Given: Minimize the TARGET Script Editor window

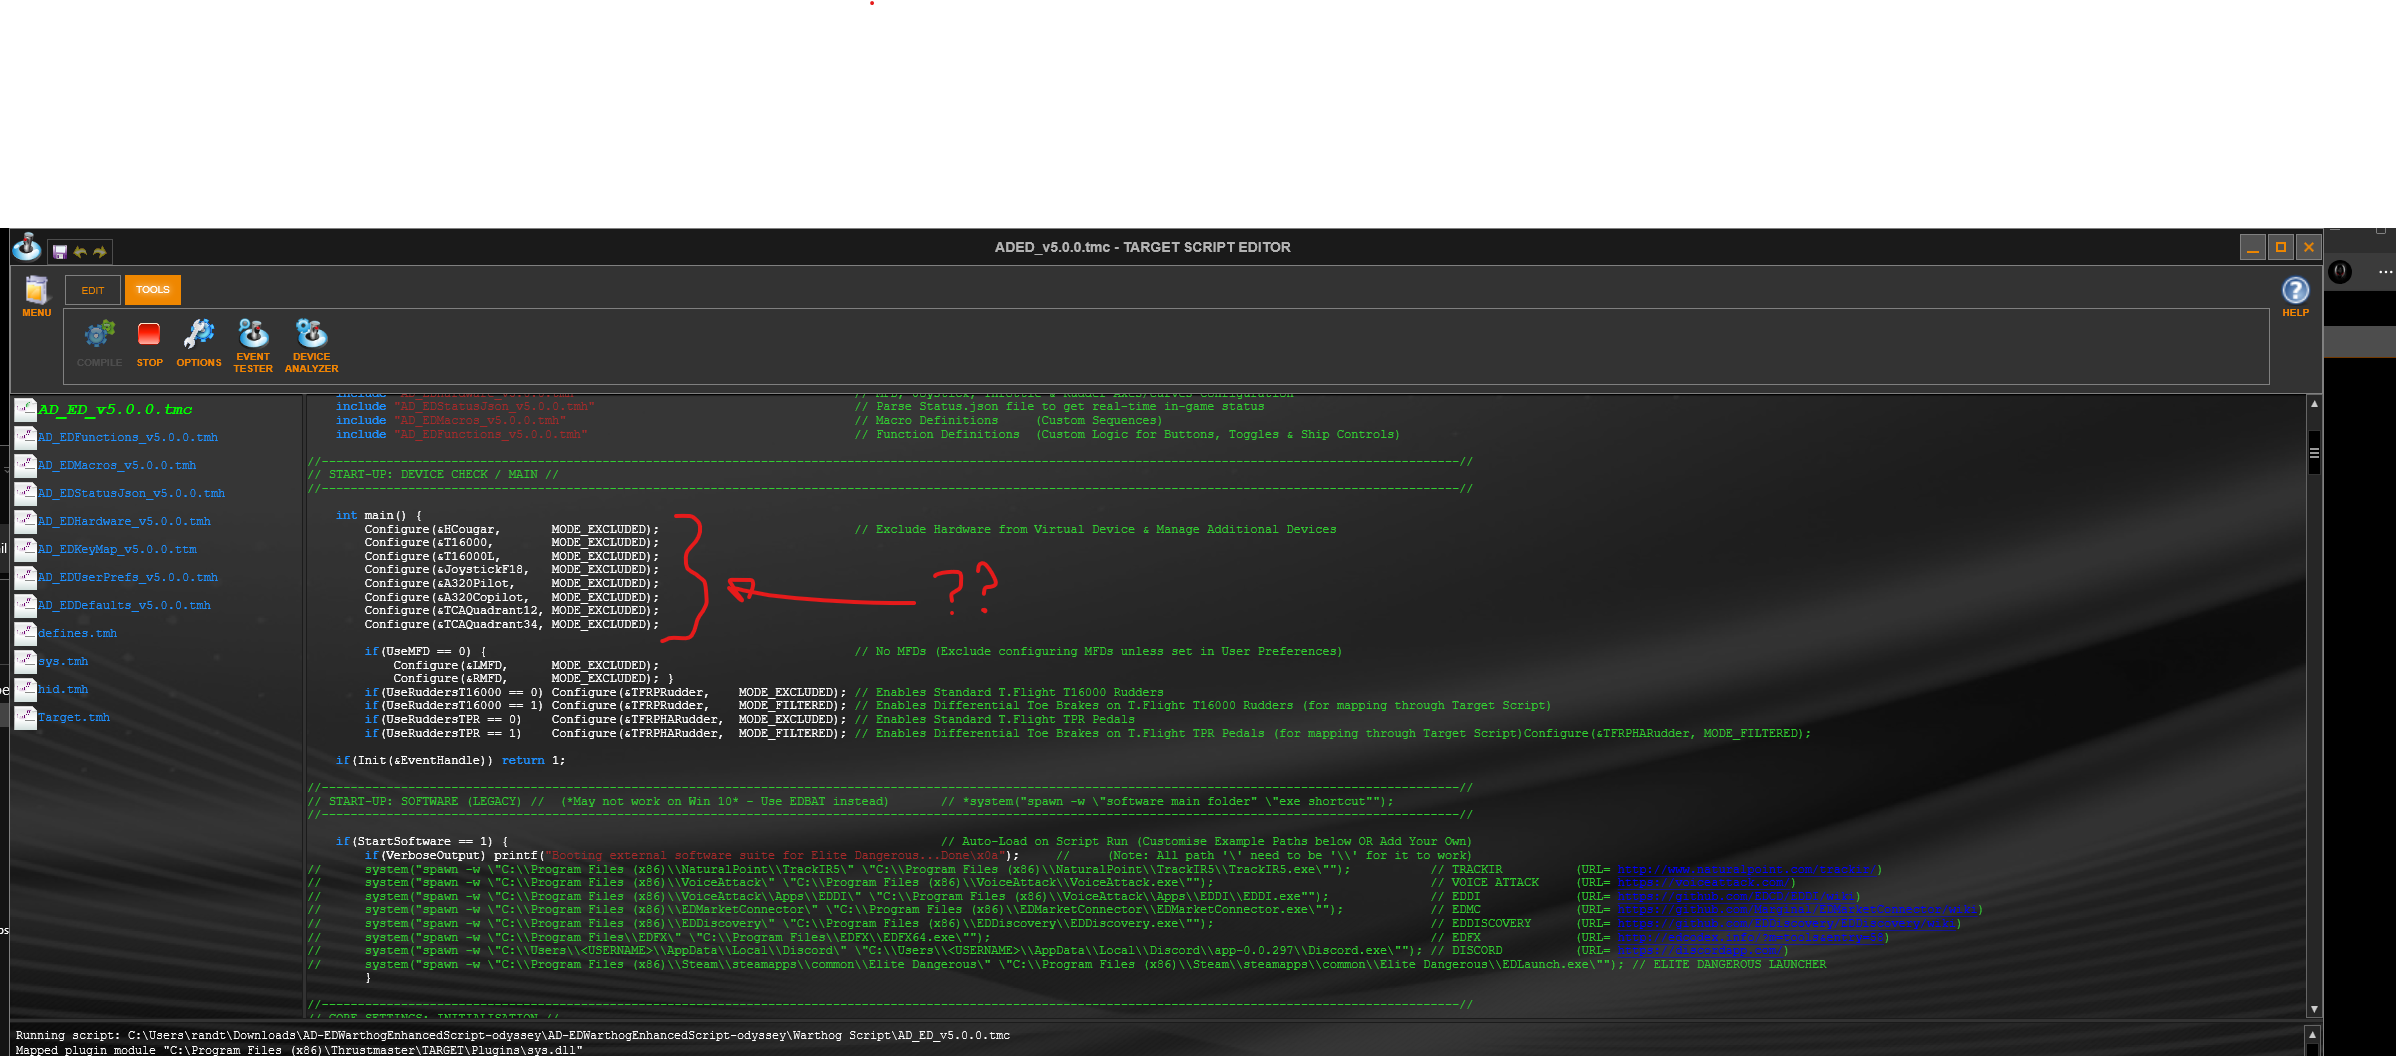Looking at the screenshot, I should click(x=2252, y=247).
